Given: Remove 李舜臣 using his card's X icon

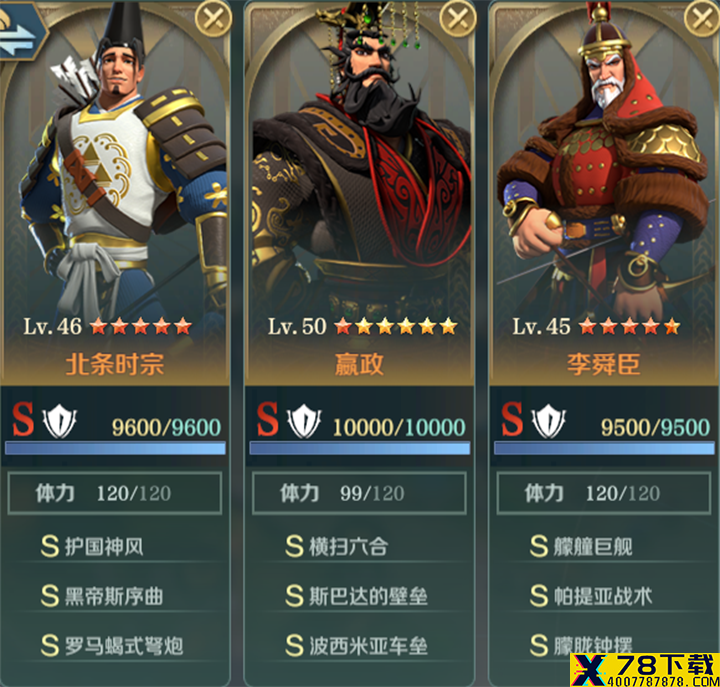Looking at the screenshot, I should (x=702, y=18).
